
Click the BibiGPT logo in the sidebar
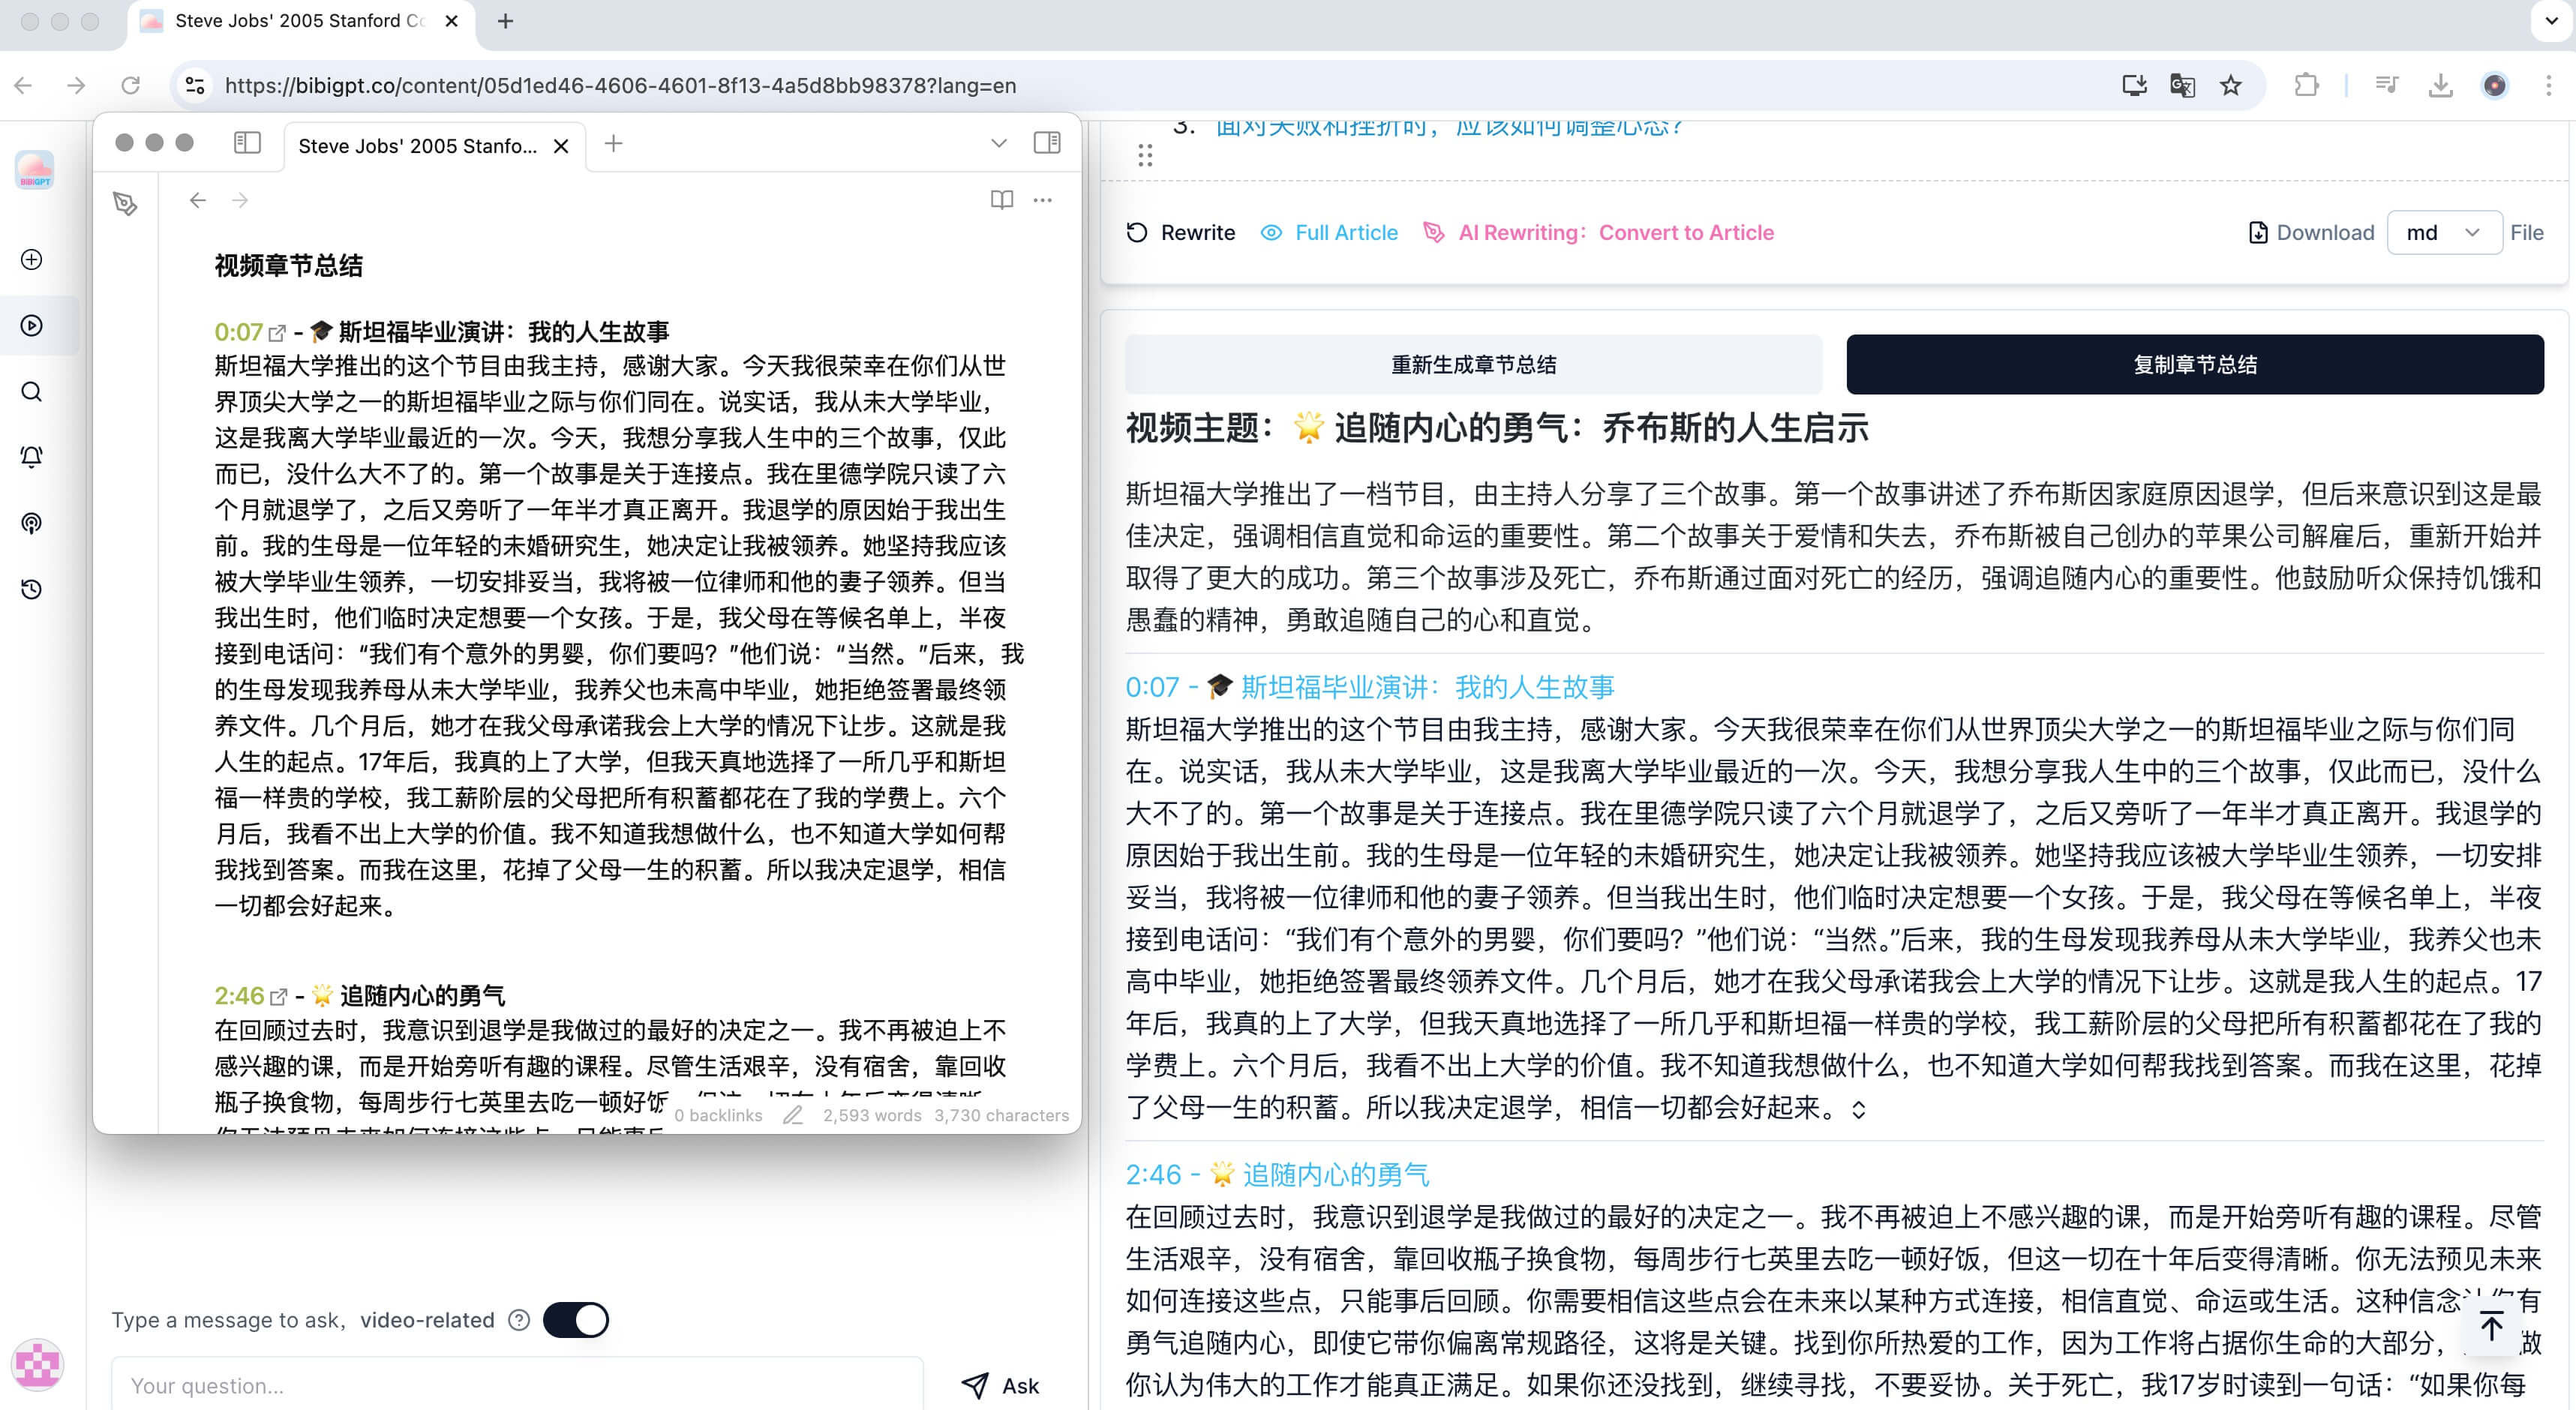[x=35, y=169]
